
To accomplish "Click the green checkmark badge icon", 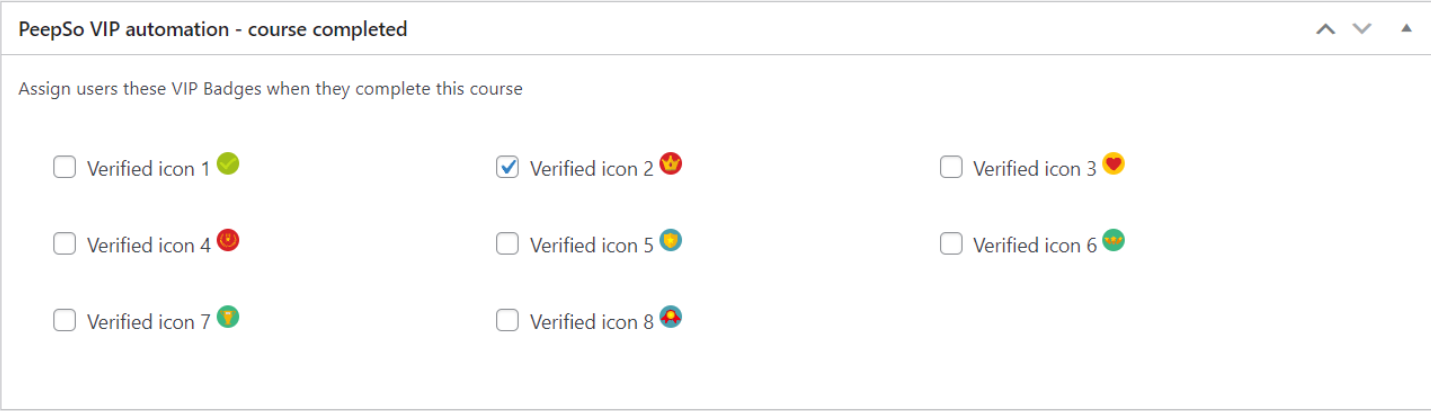I will [228, 164].
